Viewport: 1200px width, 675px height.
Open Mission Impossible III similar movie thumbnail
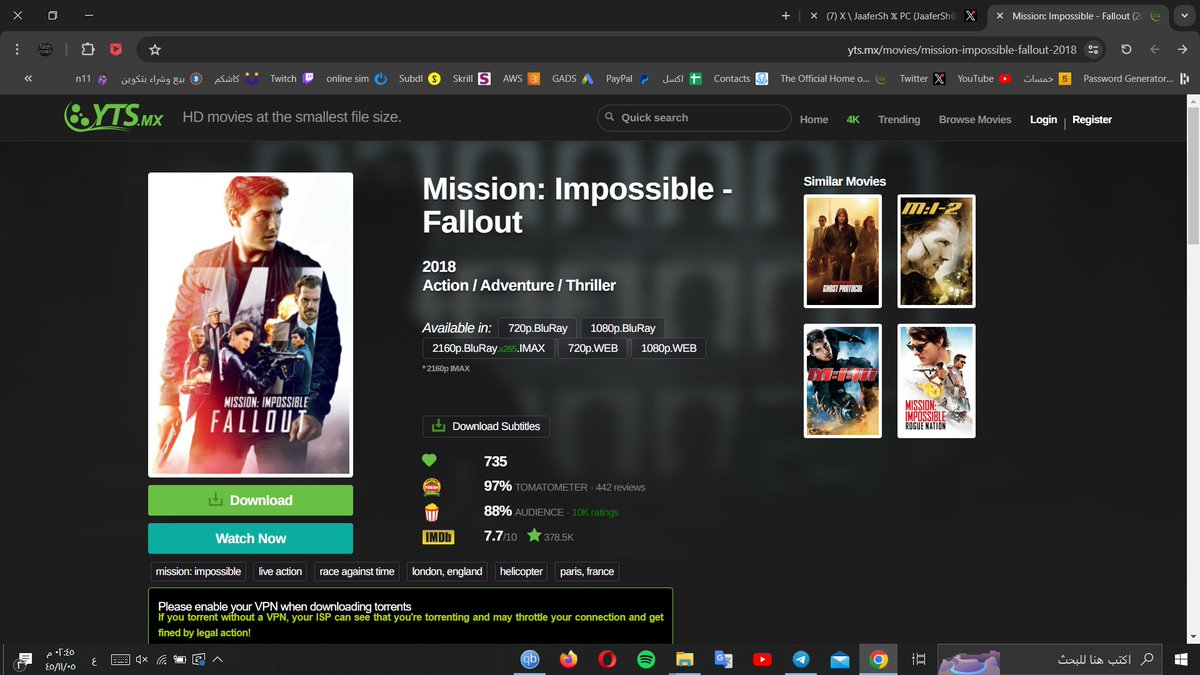[x=843, y=381]
